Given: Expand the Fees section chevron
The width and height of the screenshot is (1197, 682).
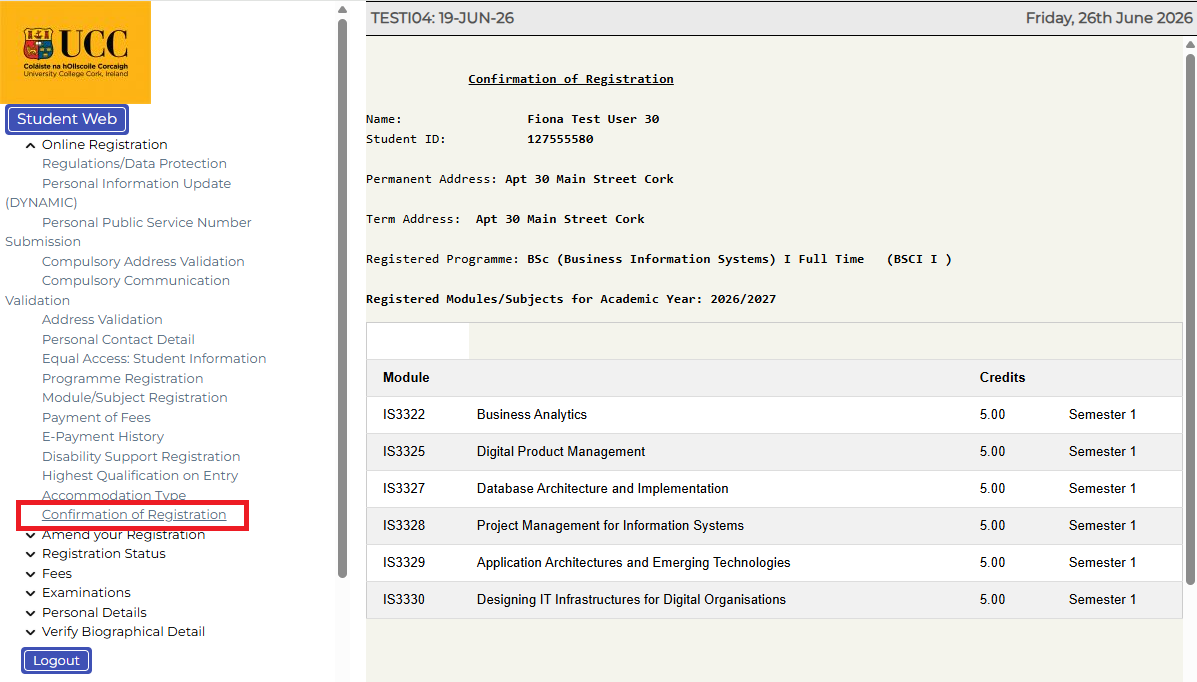Looking at the screenshot, I should tap(31, 574).
